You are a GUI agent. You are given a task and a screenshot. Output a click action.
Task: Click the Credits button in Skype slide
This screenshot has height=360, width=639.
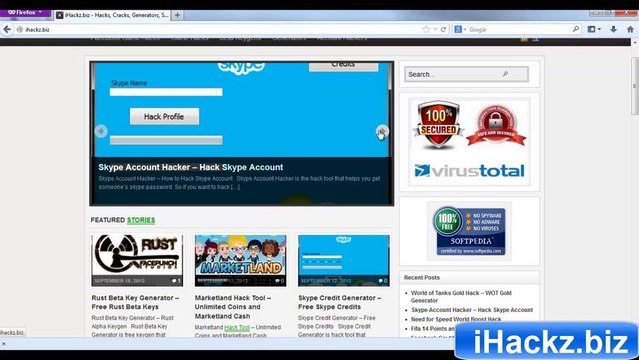[x=343, y=66]
